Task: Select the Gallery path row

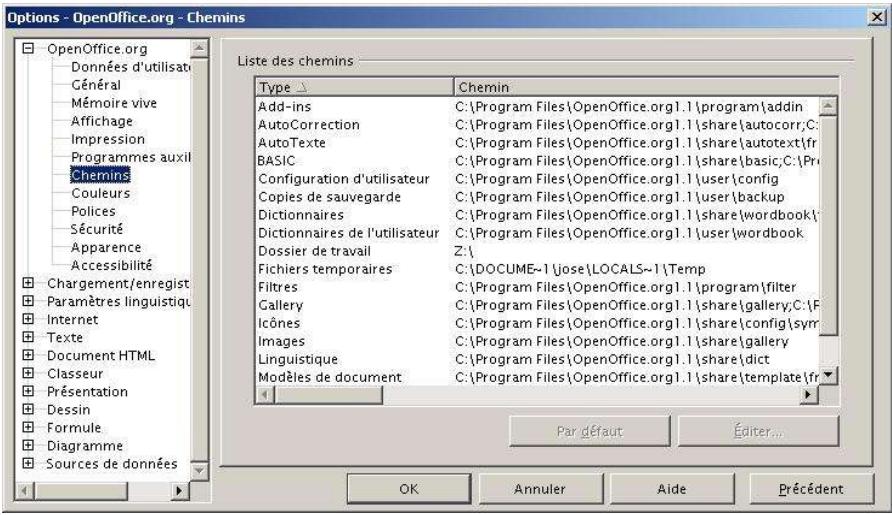Action: 538,305
